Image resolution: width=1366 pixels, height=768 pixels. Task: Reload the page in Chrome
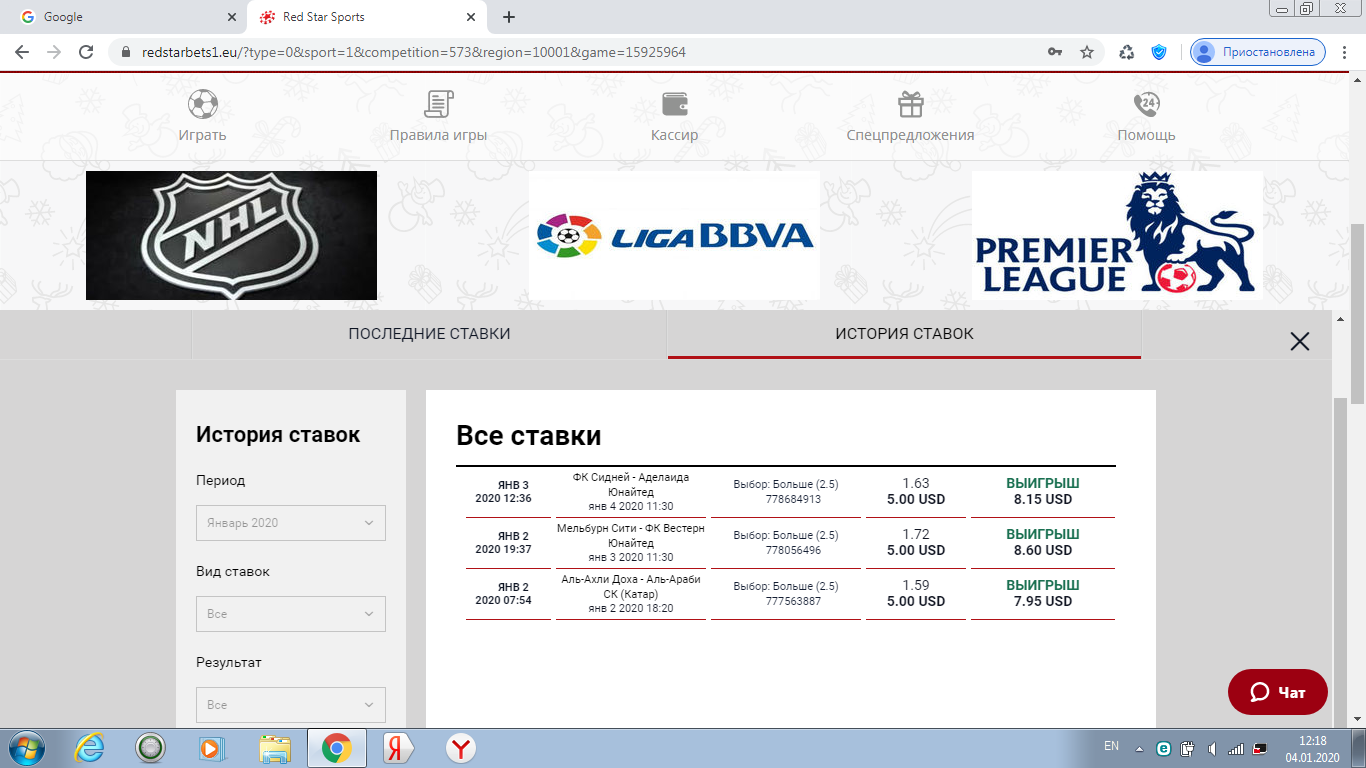[86, 52]
